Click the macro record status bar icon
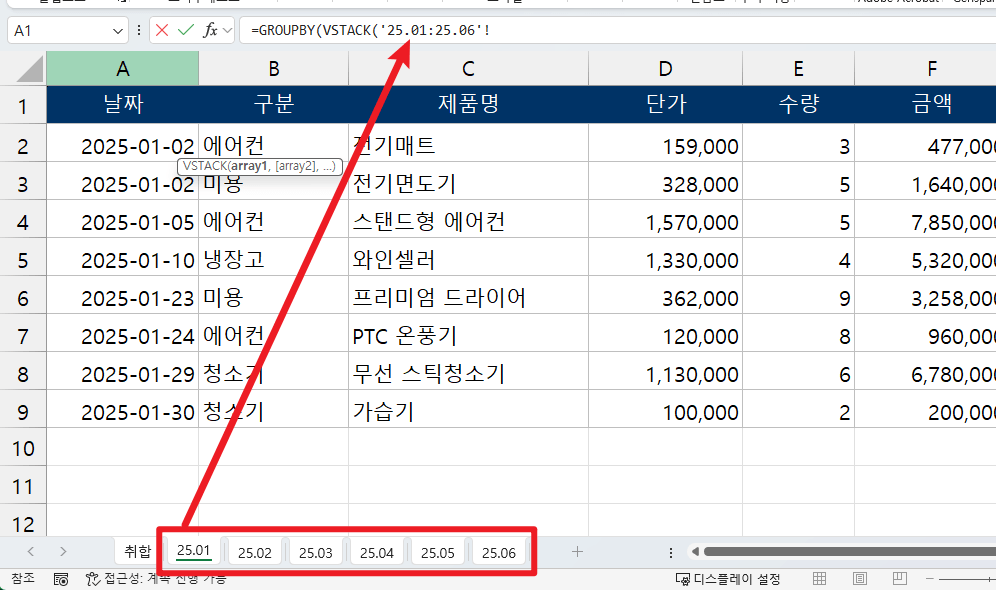 coord(61,579)
